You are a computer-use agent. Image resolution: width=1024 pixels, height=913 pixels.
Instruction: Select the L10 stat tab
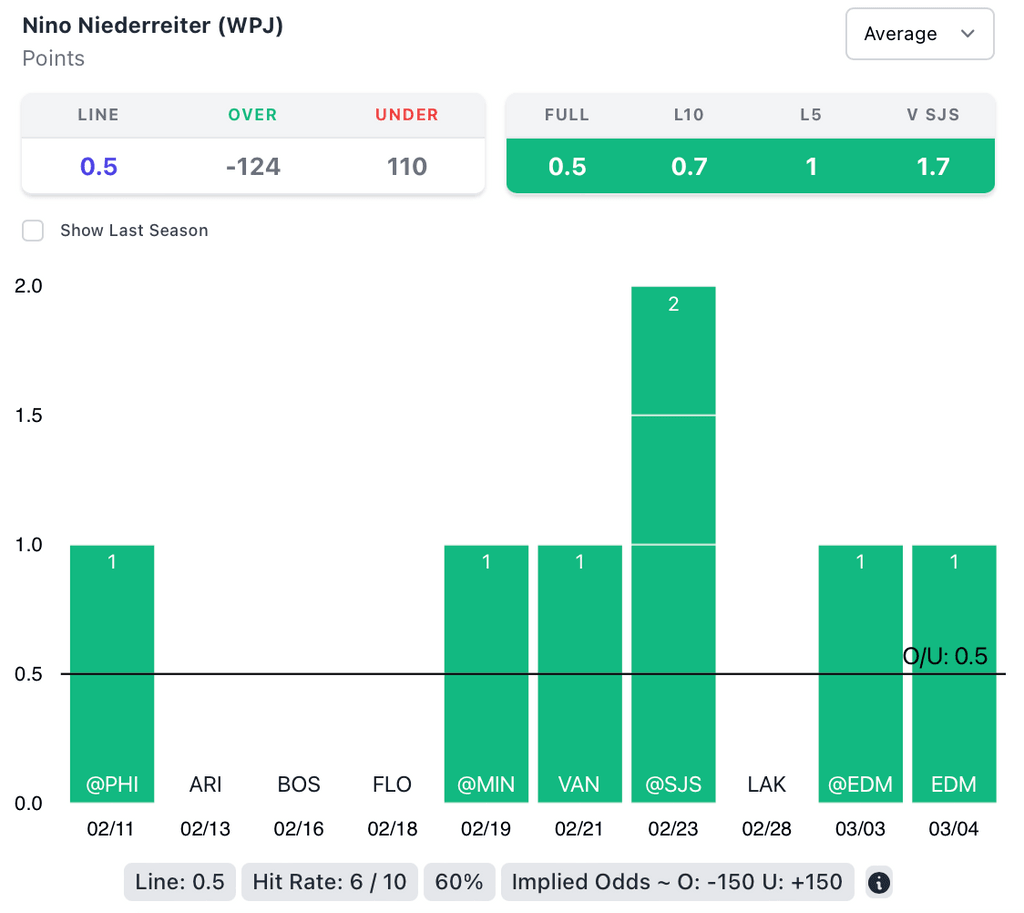click(x=689, y=115)
